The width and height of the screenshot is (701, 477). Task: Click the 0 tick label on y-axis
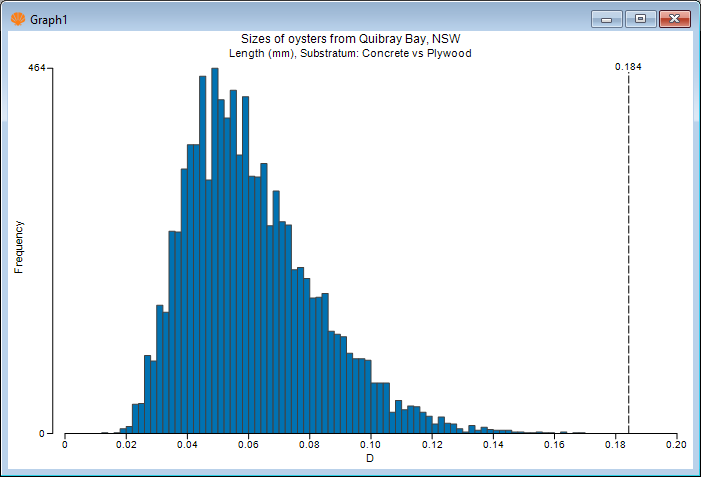[x=41, y=433]
